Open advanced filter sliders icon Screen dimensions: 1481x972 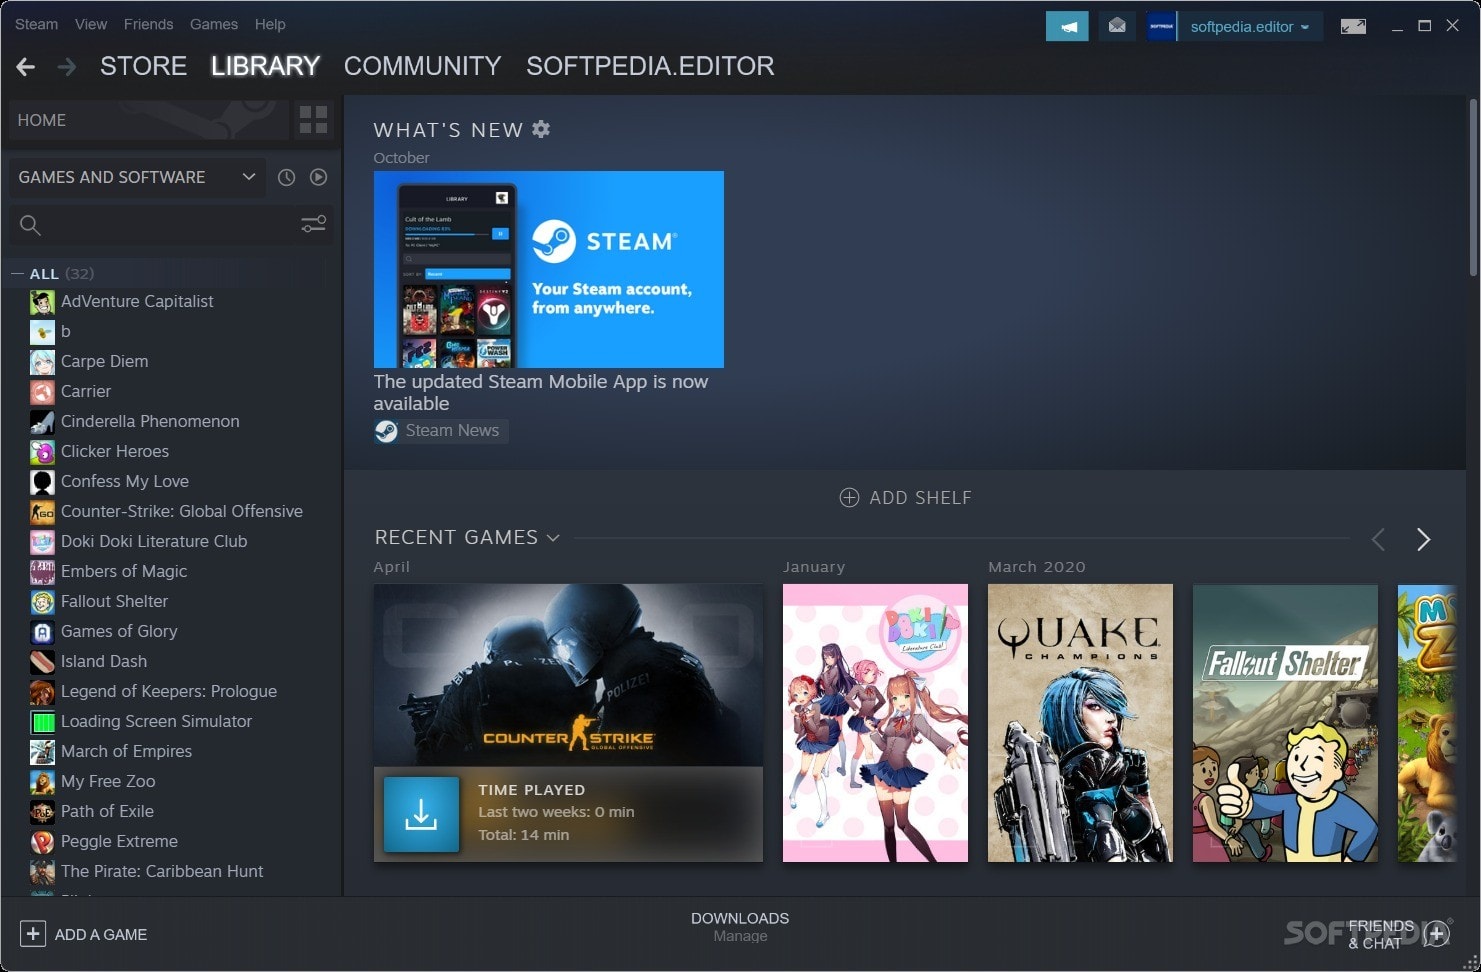(313, 224)
